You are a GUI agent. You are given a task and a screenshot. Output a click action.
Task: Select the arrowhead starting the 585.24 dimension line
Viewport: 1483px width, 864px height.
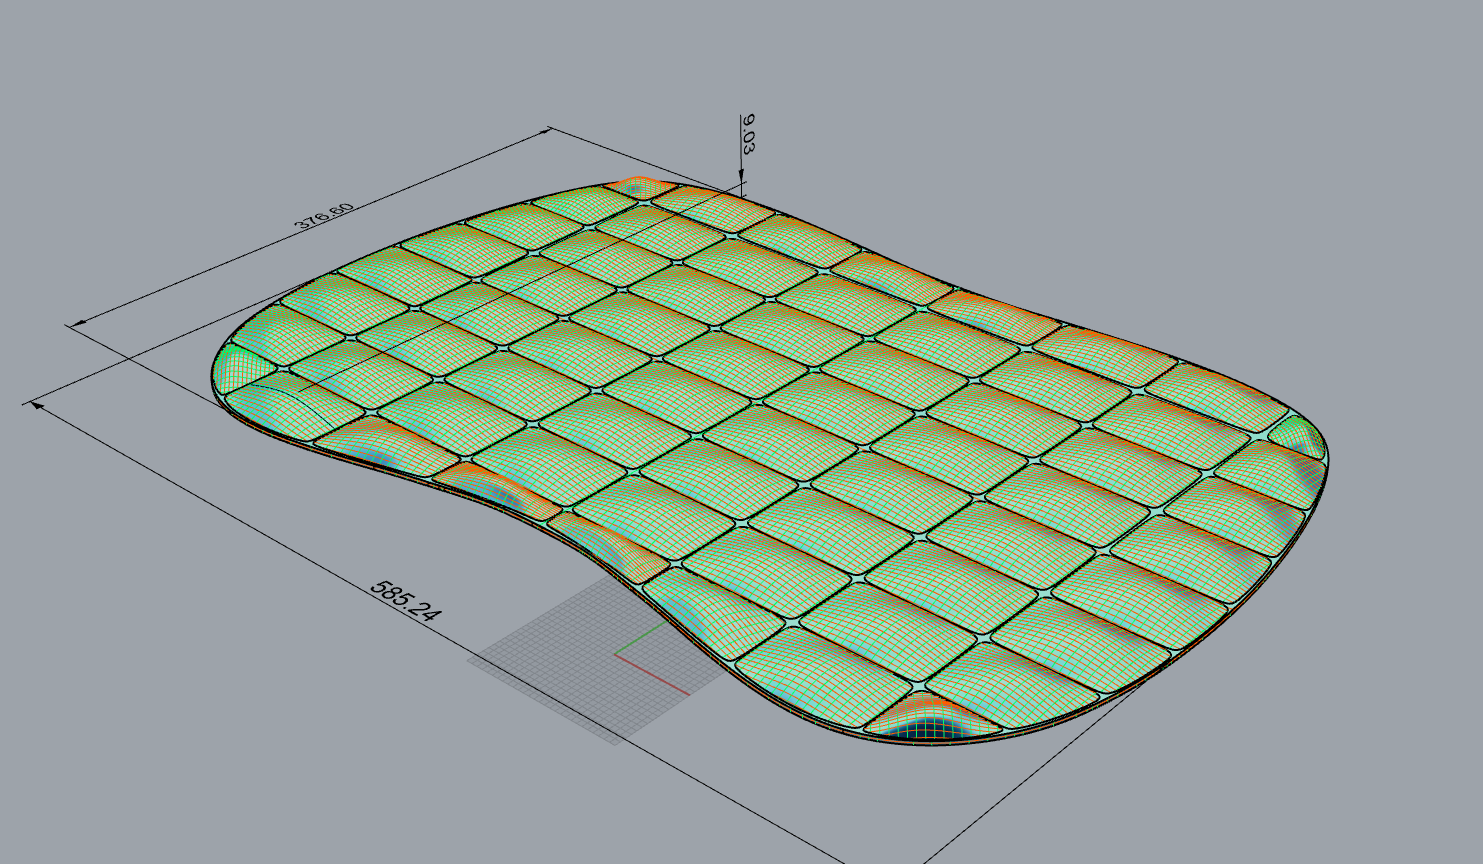pyautogui.click(x=38, y=405)
